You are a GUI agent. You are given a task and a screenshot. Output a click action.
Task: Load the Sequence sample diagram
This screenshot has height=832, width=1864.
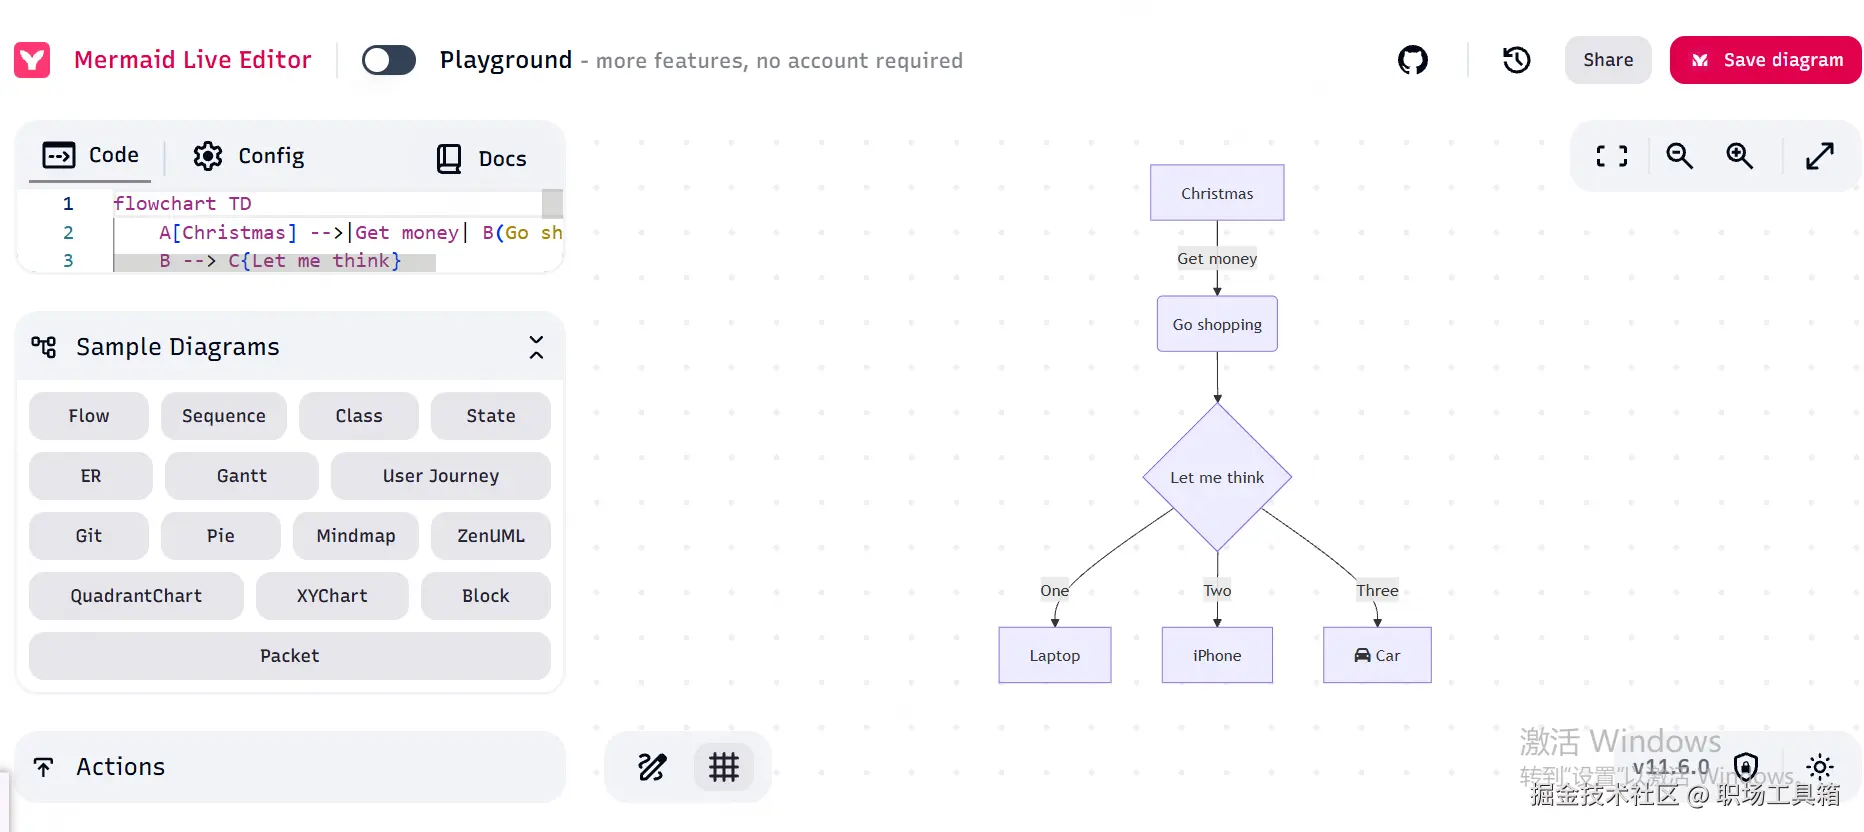pos(223,416)
